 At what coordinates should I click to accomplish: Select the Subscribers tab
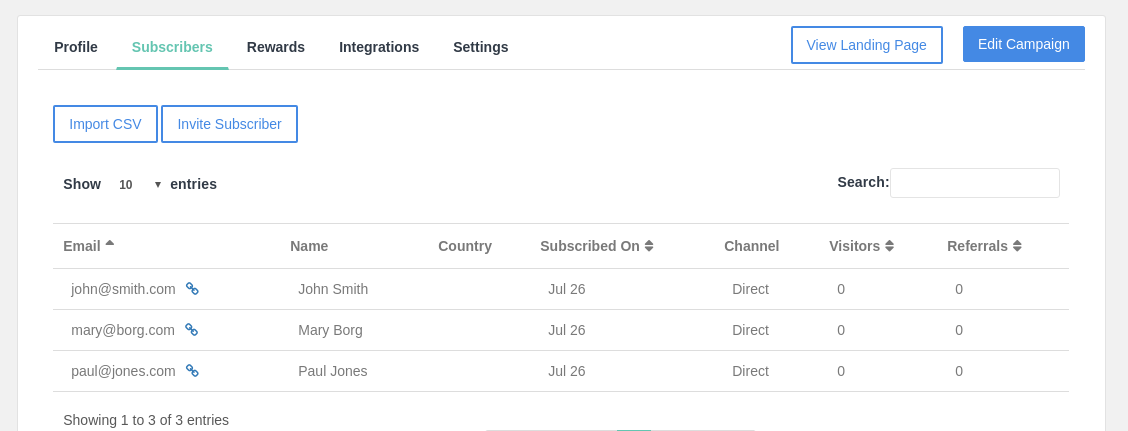(x=172, y=47)
